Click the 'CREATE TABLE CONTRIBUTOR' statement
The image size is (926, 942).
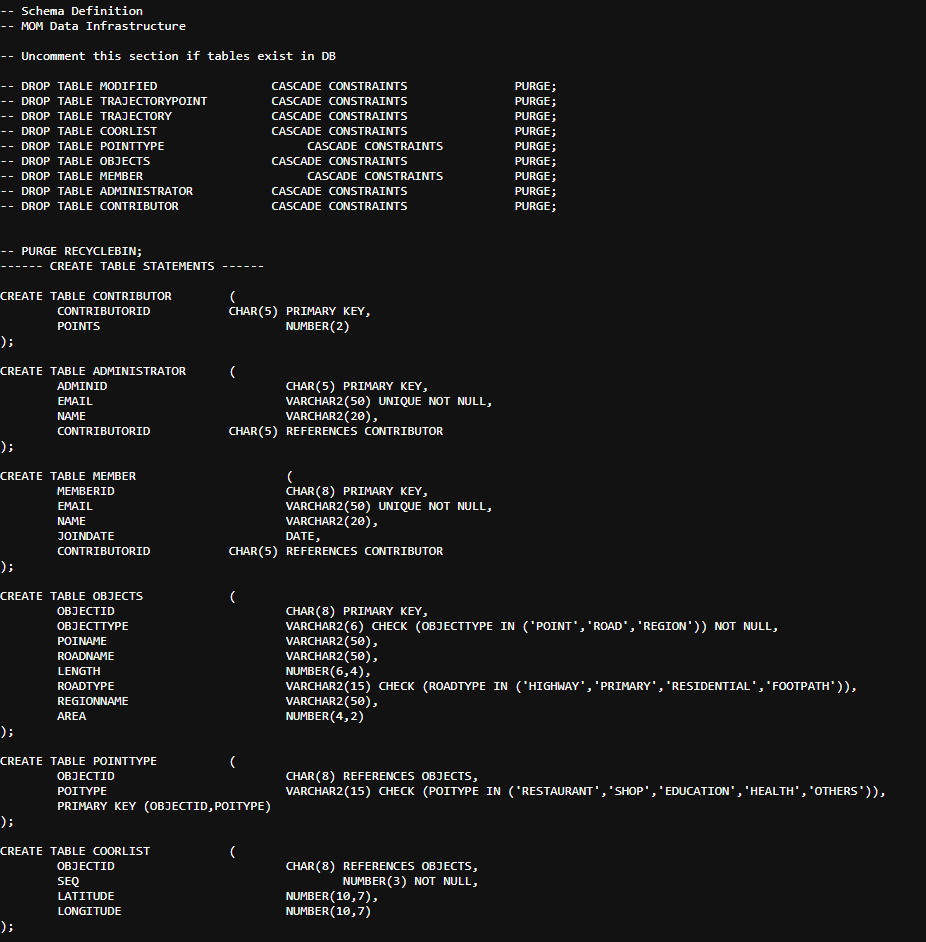(86, 296)
